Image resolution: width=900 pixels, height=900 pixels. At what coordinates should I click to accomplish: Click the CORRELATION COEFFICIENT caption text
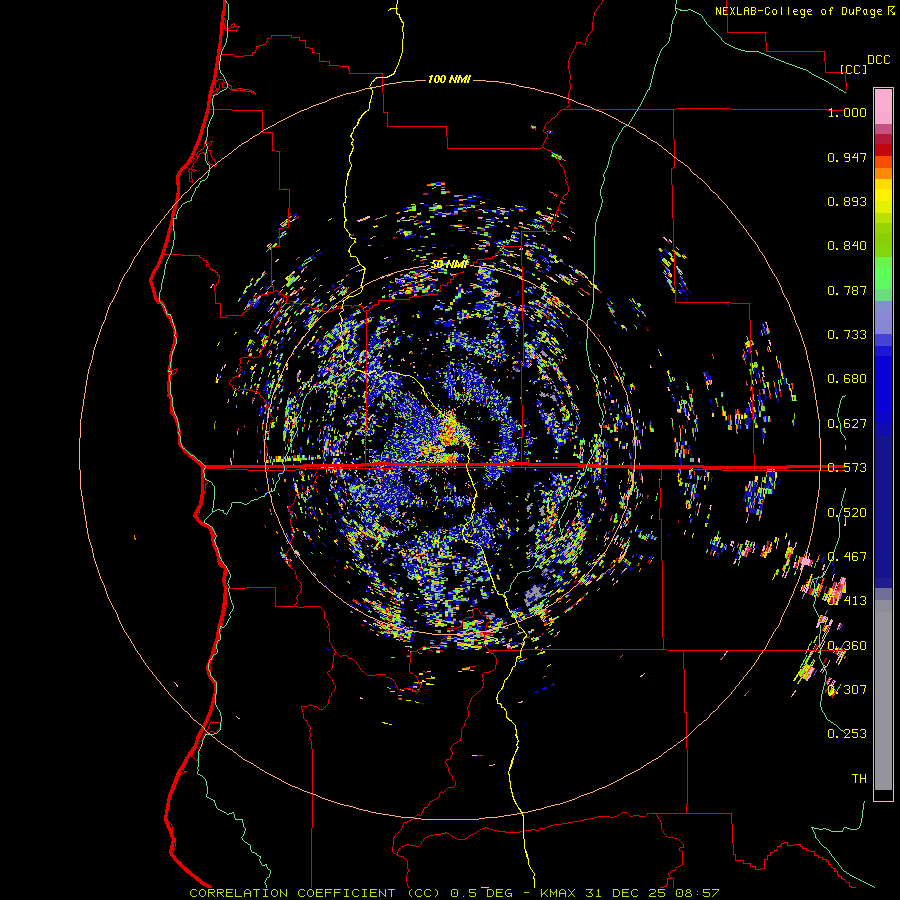coord(292,893)
